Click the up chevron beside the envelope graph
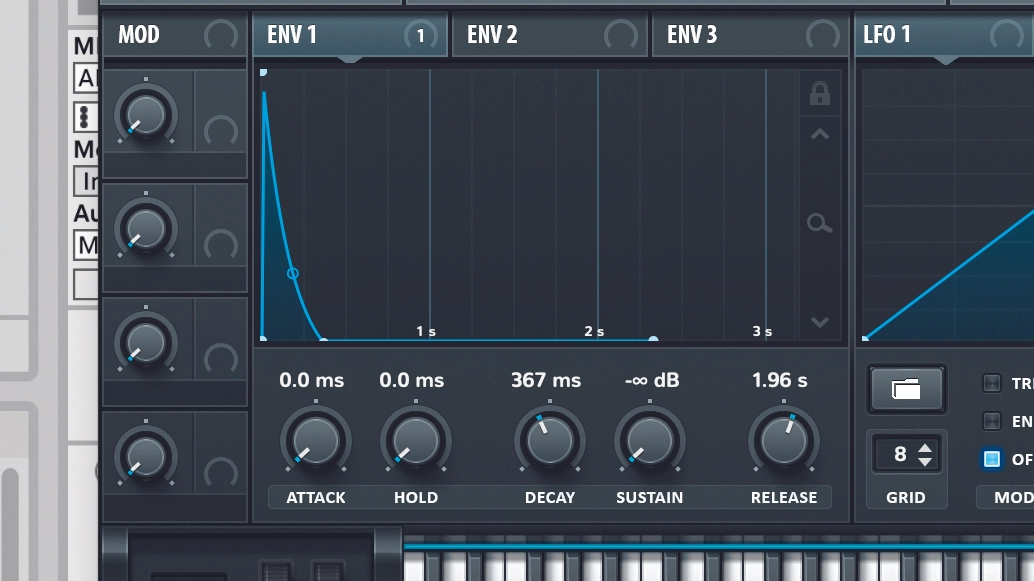Screen dimensions: 1034x581 coord(820,135)
